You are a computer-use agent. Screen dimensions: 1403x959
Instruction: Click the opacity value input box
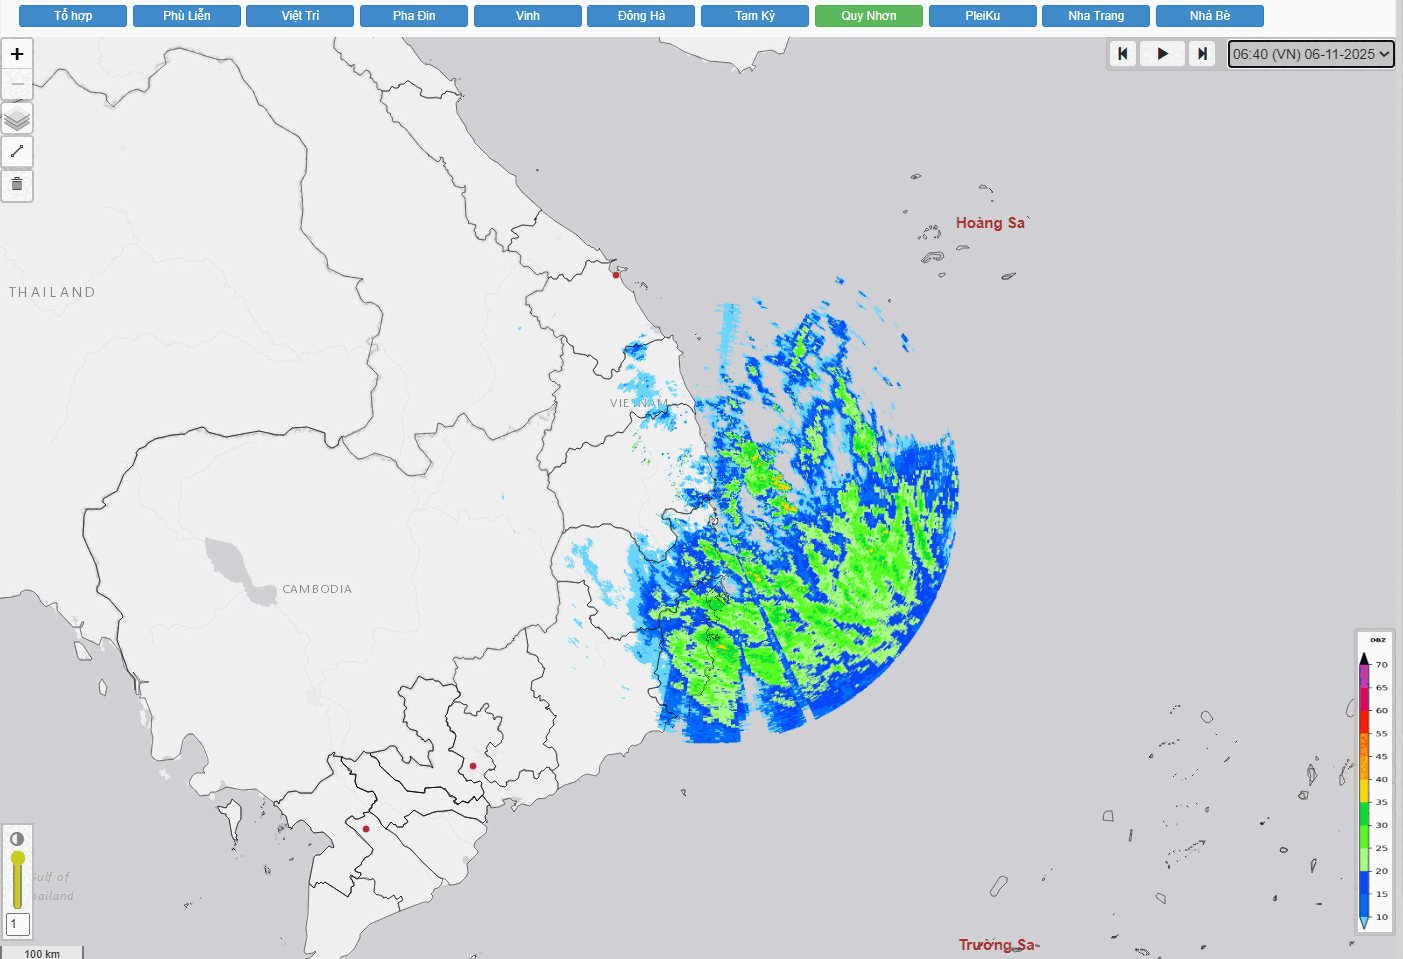[17, 924]
